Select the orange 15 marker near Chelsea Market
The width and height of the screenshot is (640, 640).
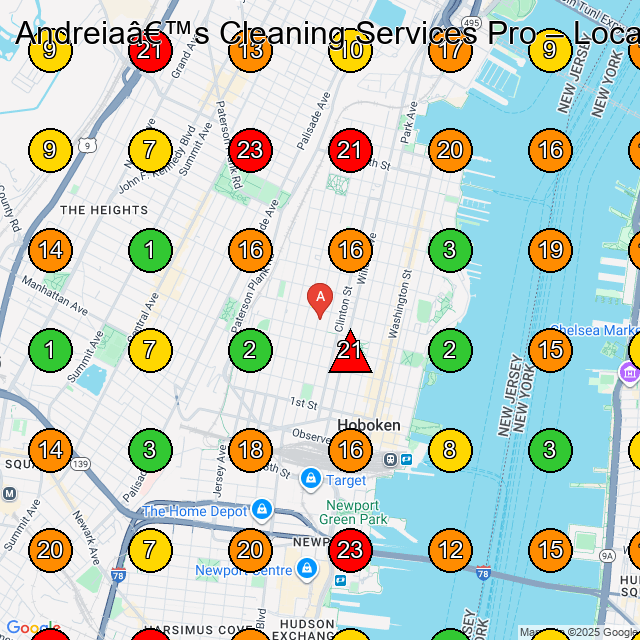[x=550, y=350]
